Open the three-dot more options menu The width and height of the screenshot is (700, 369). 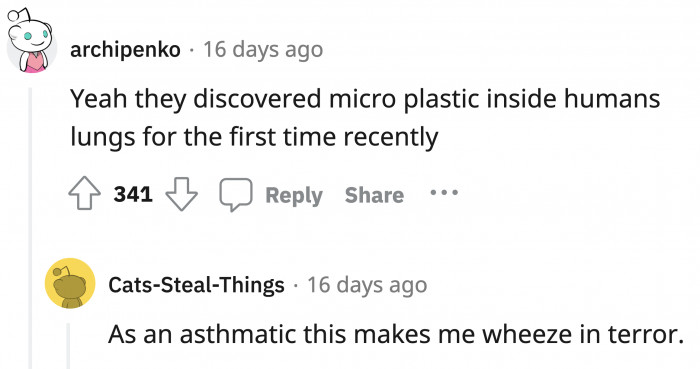pos(444,193)
